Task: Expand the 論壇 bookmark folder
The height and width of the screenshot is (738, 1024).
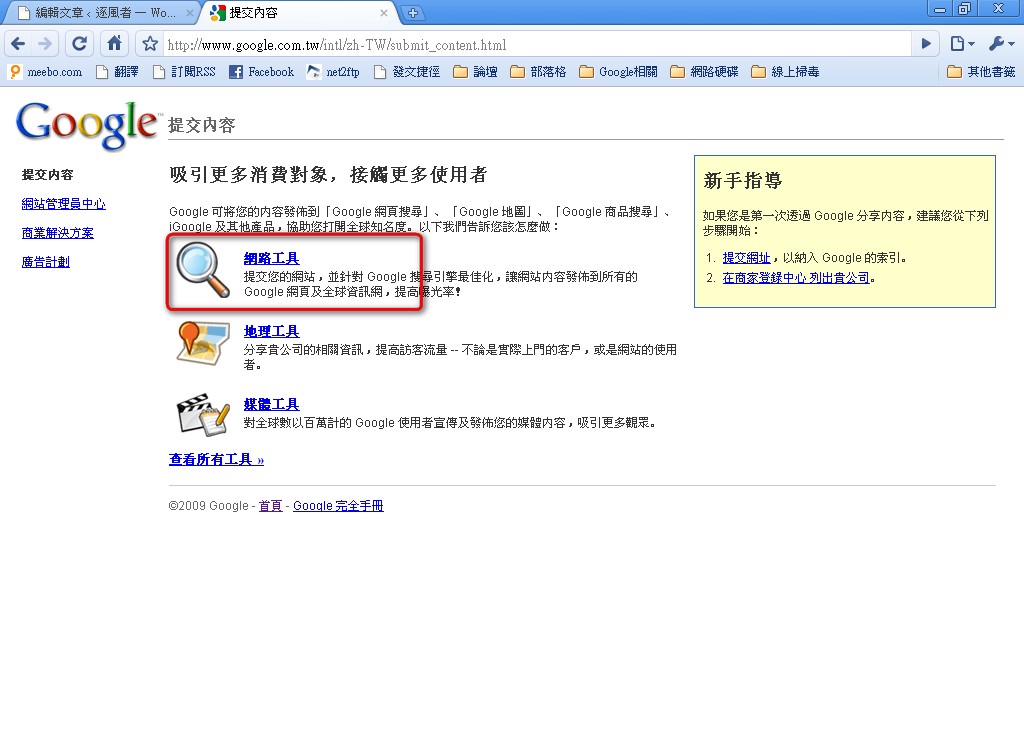Action: (x=475, y=72)
